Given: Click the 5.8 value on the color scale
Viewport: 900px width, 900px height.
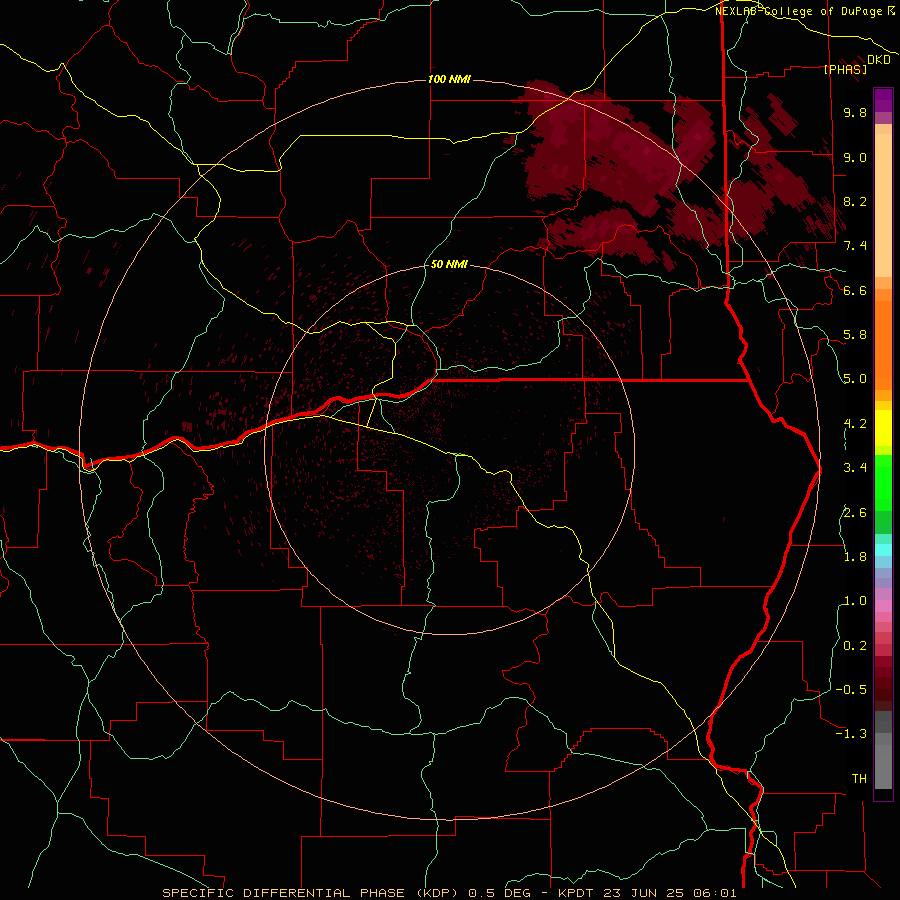Looking at the screenshot, I should coord(855,335).
